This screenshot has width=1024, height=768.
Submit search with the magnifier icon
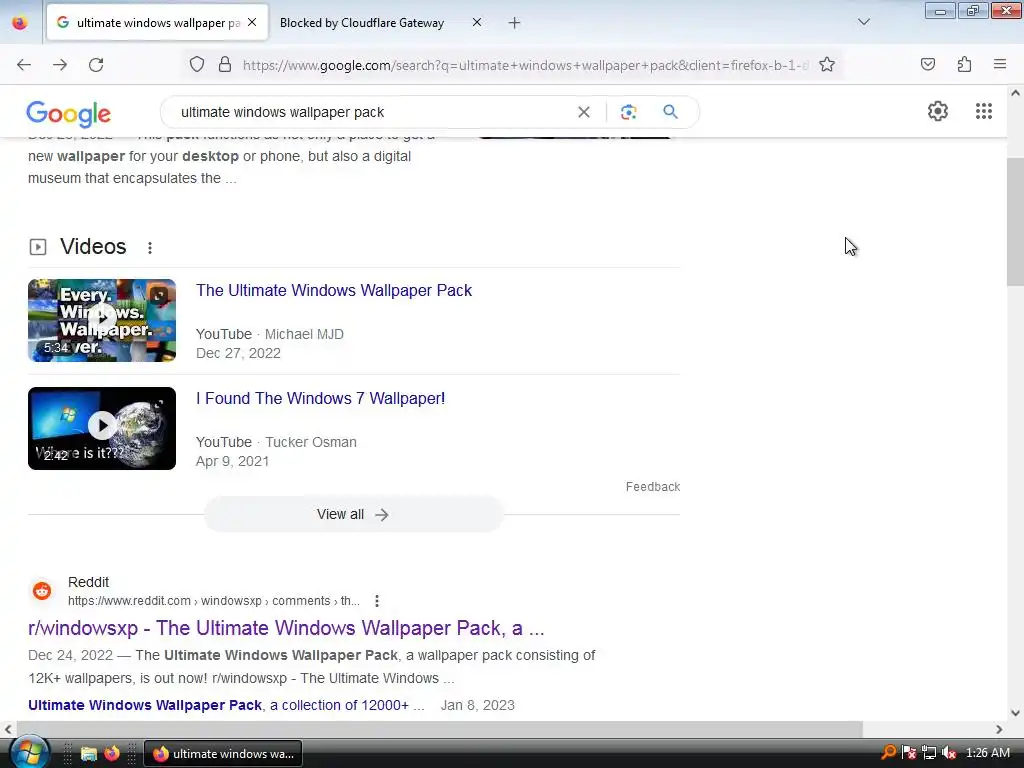(x=670, y=112)
